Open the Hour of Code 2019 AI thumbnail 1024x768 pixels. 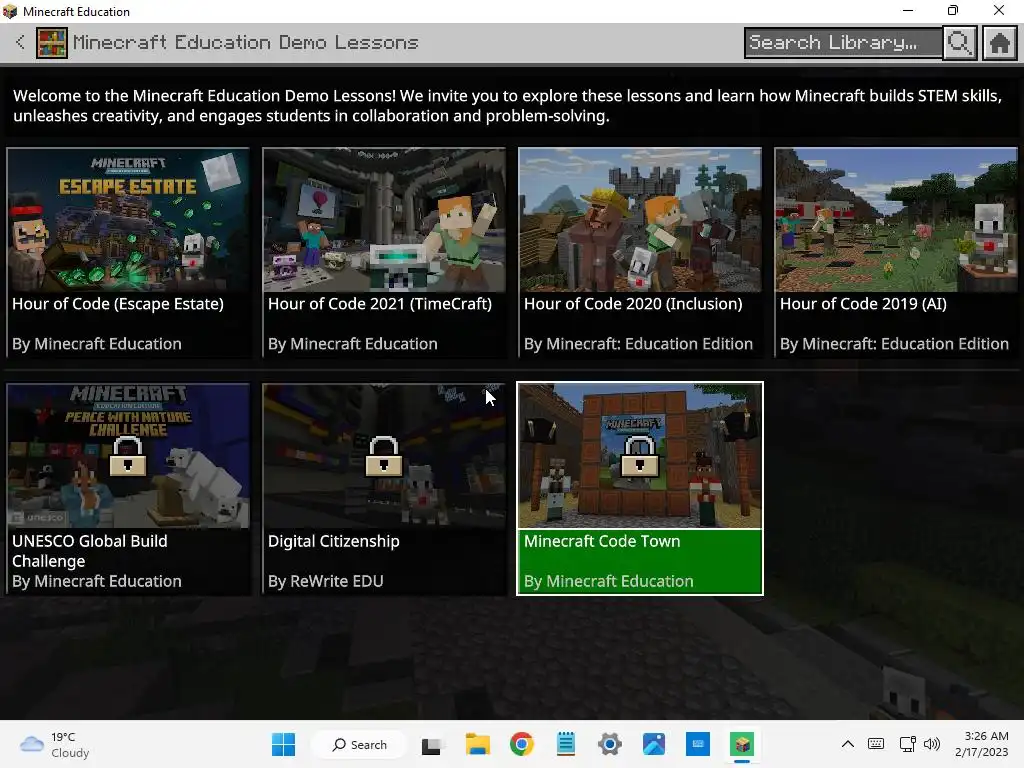click(896, 219)
